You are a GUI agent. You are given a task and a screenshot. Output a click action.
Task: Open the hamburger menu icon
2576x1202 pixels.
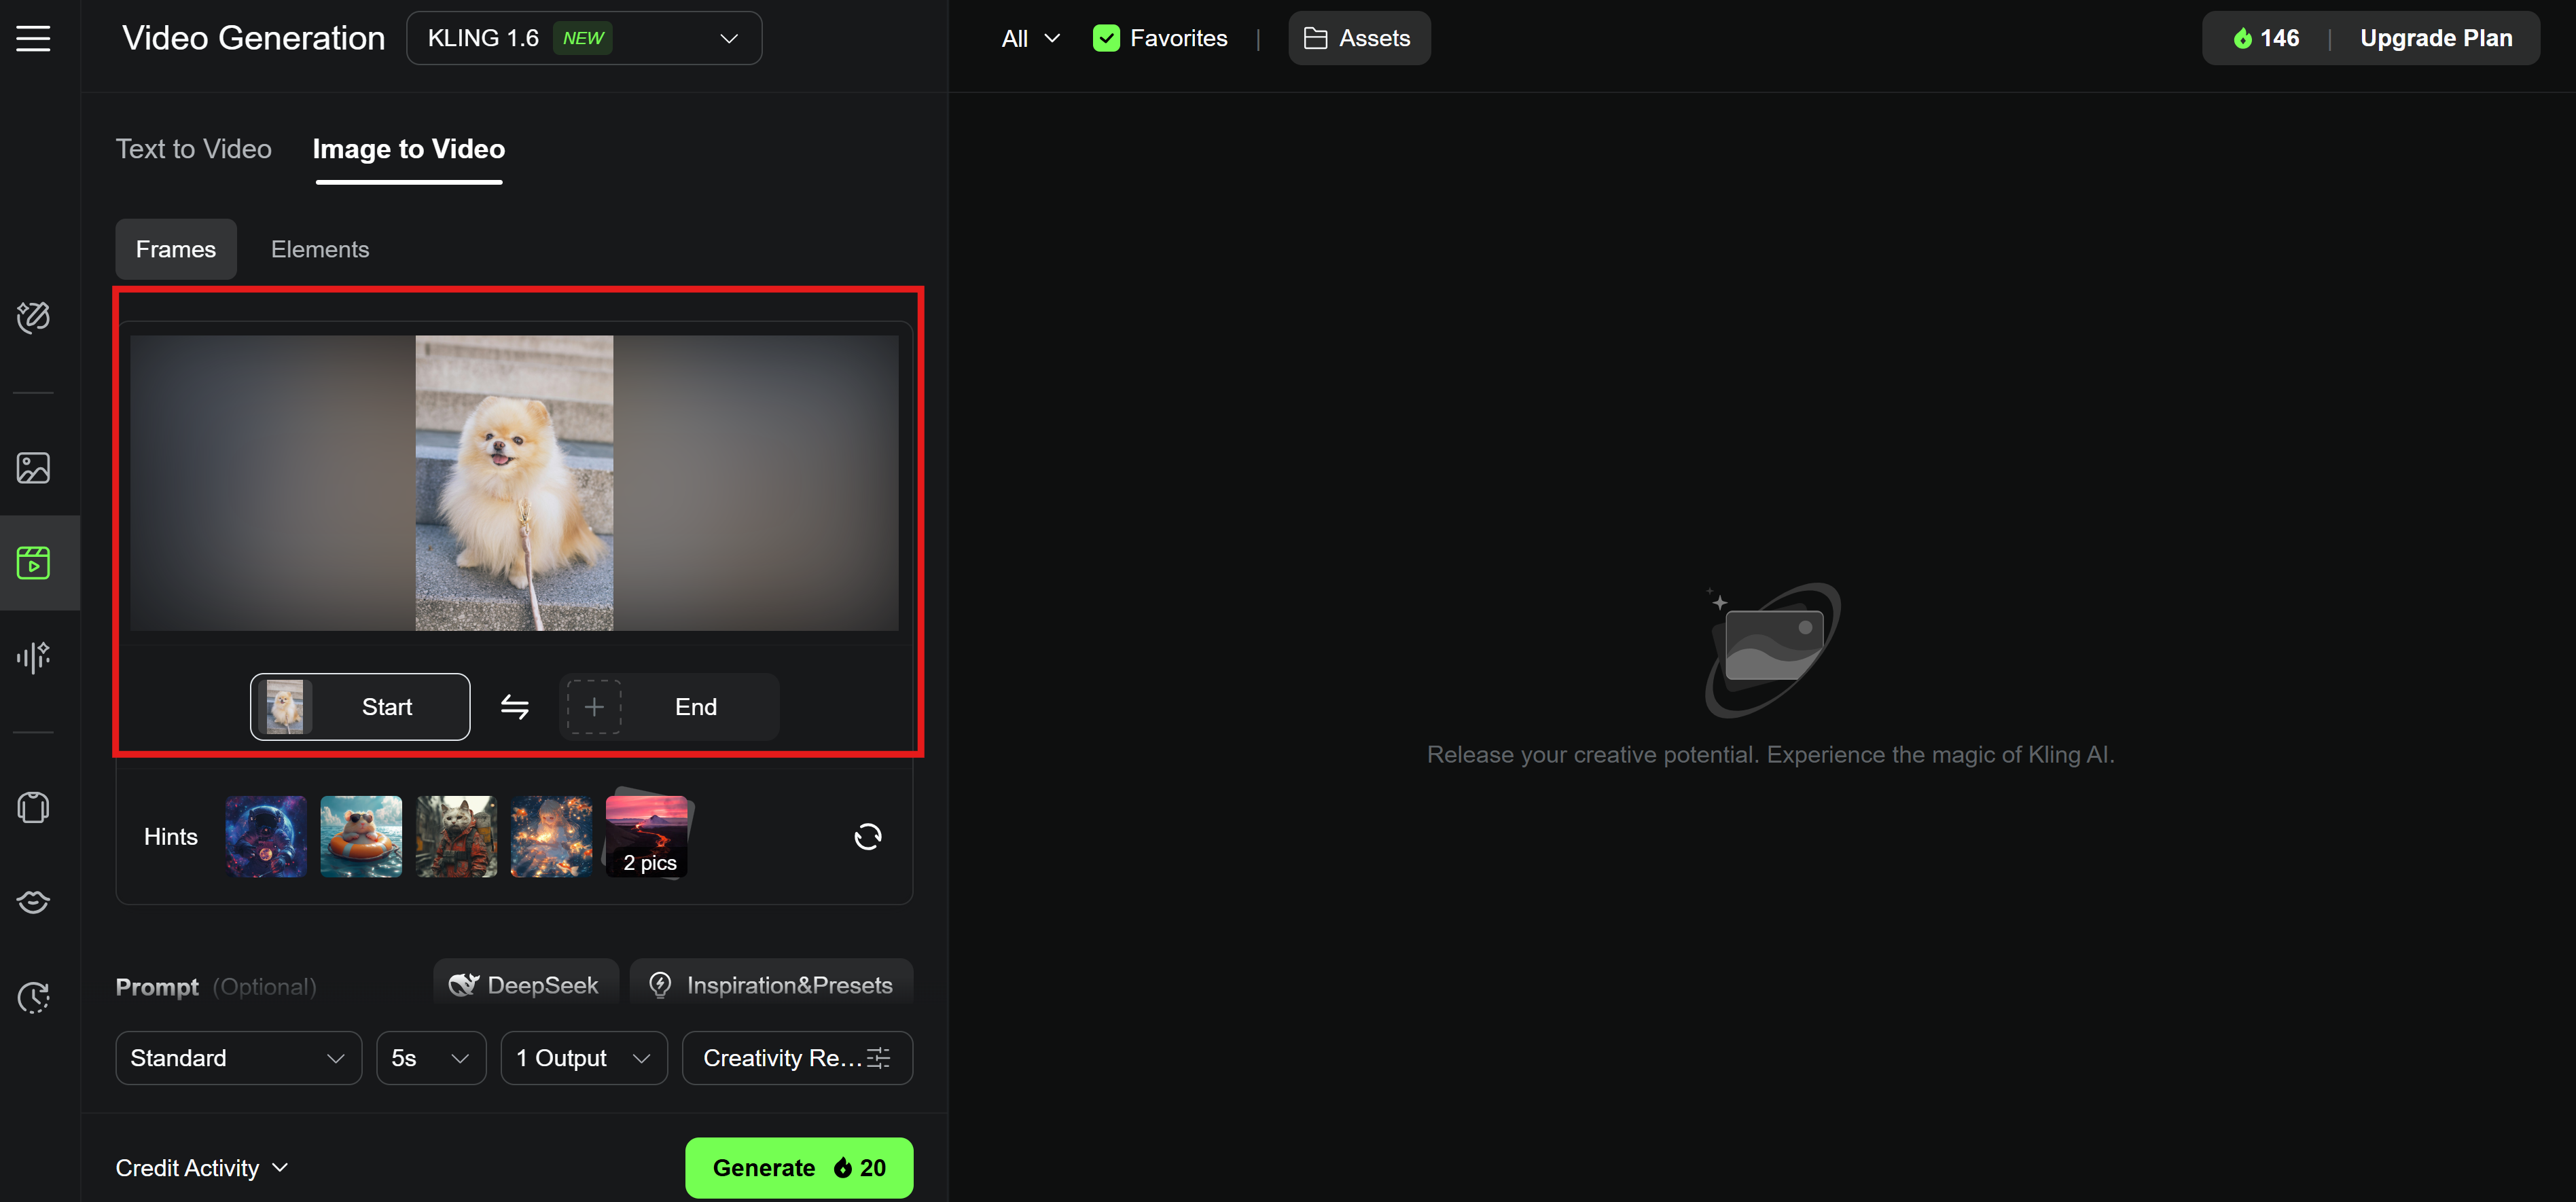pyautogui.click(x=33, y=39)
